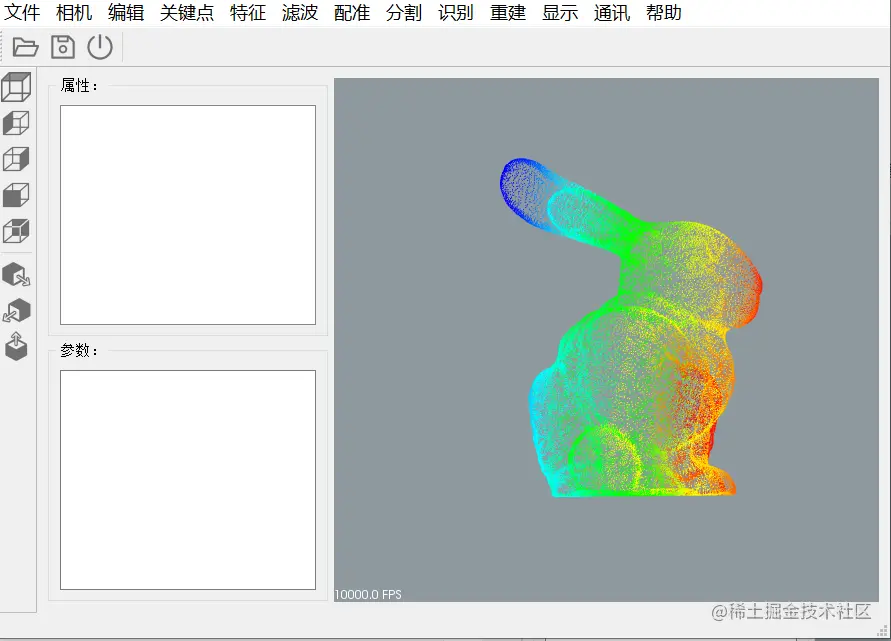Click the 属性: group label

pyautogui.click(x=79, y=86)
